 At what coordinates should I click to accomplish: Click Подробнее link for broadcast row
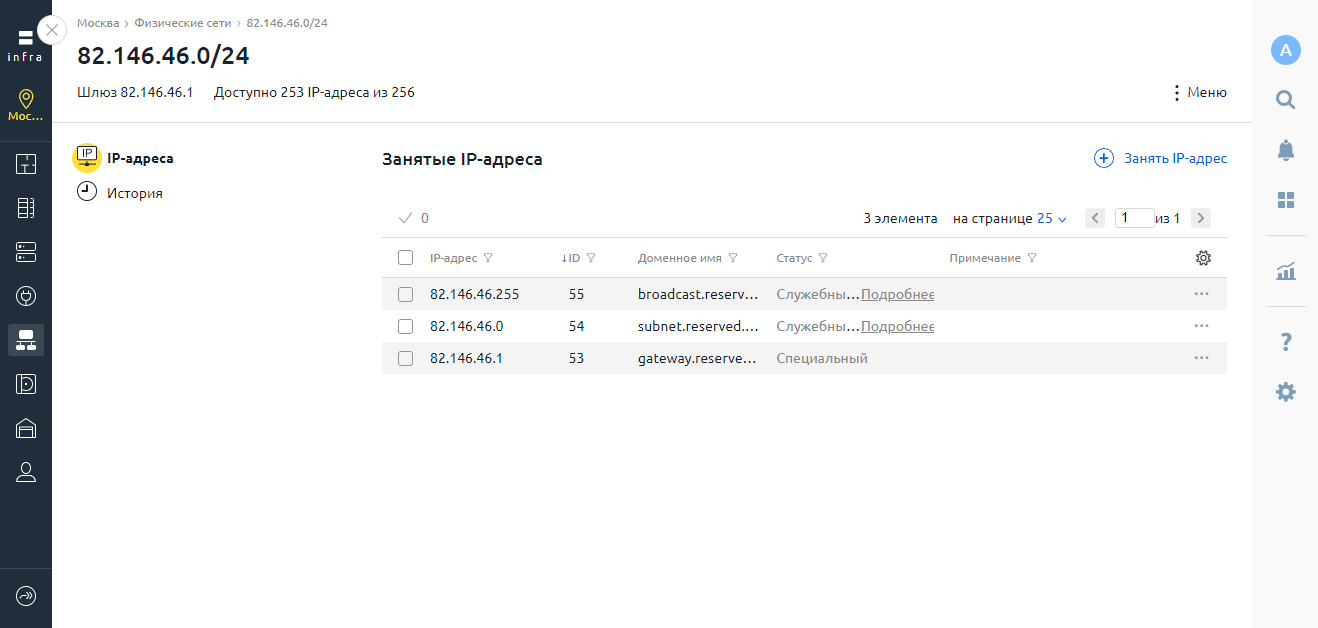click(897, 294)
